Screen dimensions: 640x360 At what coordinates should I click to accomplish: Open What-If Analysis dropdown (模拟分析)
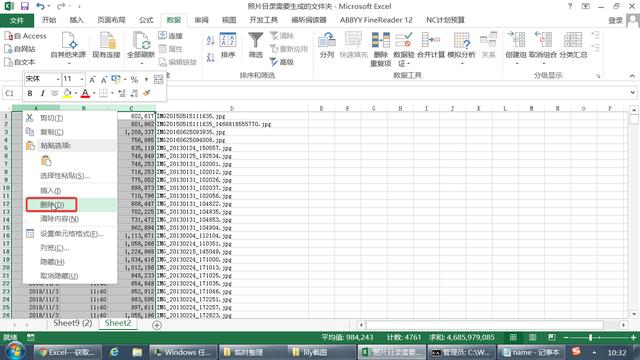(462, 48)
